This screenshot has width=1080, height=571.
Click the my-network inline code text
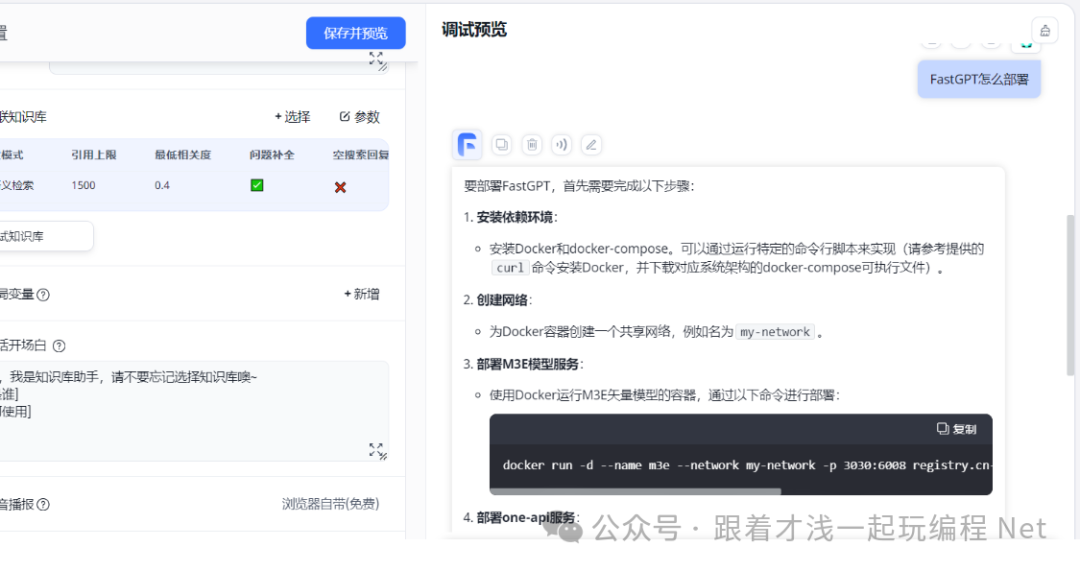[775, 332]
